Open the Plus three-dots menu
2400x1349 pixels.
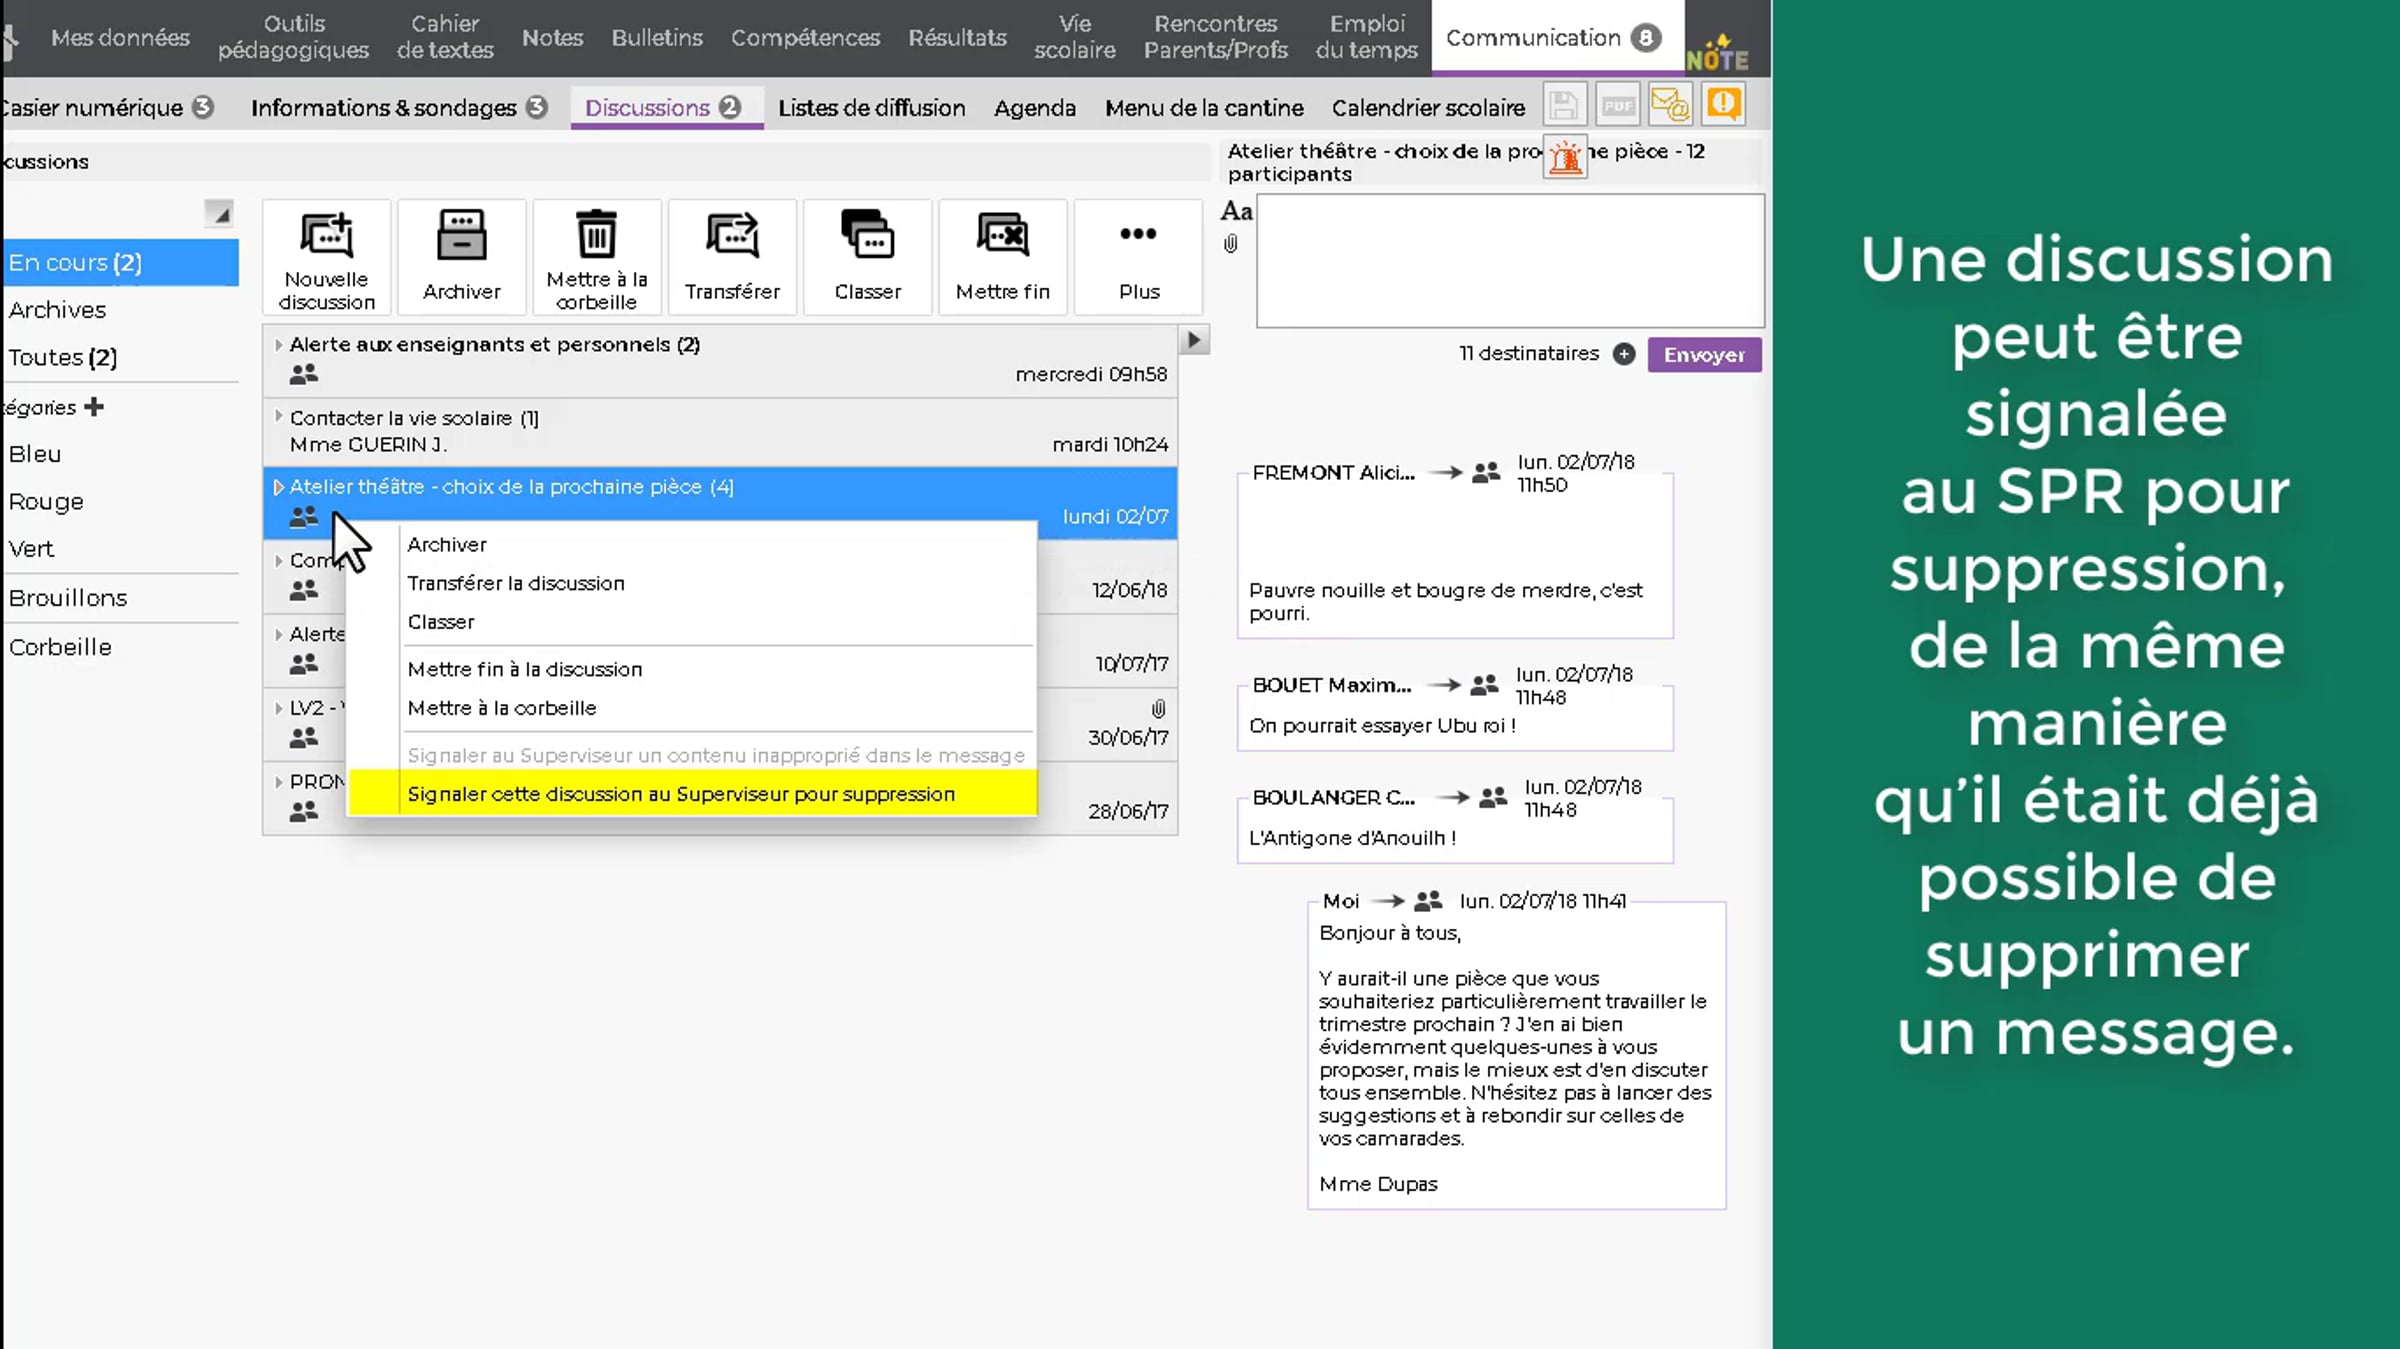[1138, 234]
